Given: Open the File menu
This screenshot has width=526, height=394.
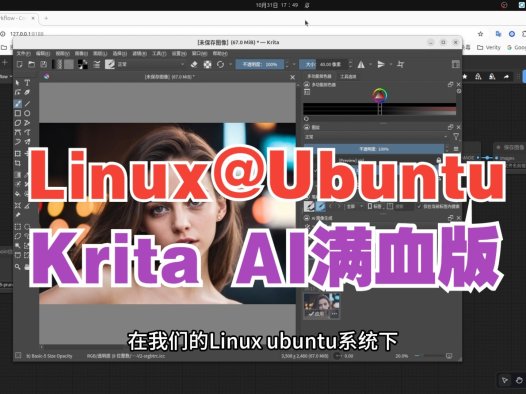Looking at the screenshot, I should tap(23, 54).
